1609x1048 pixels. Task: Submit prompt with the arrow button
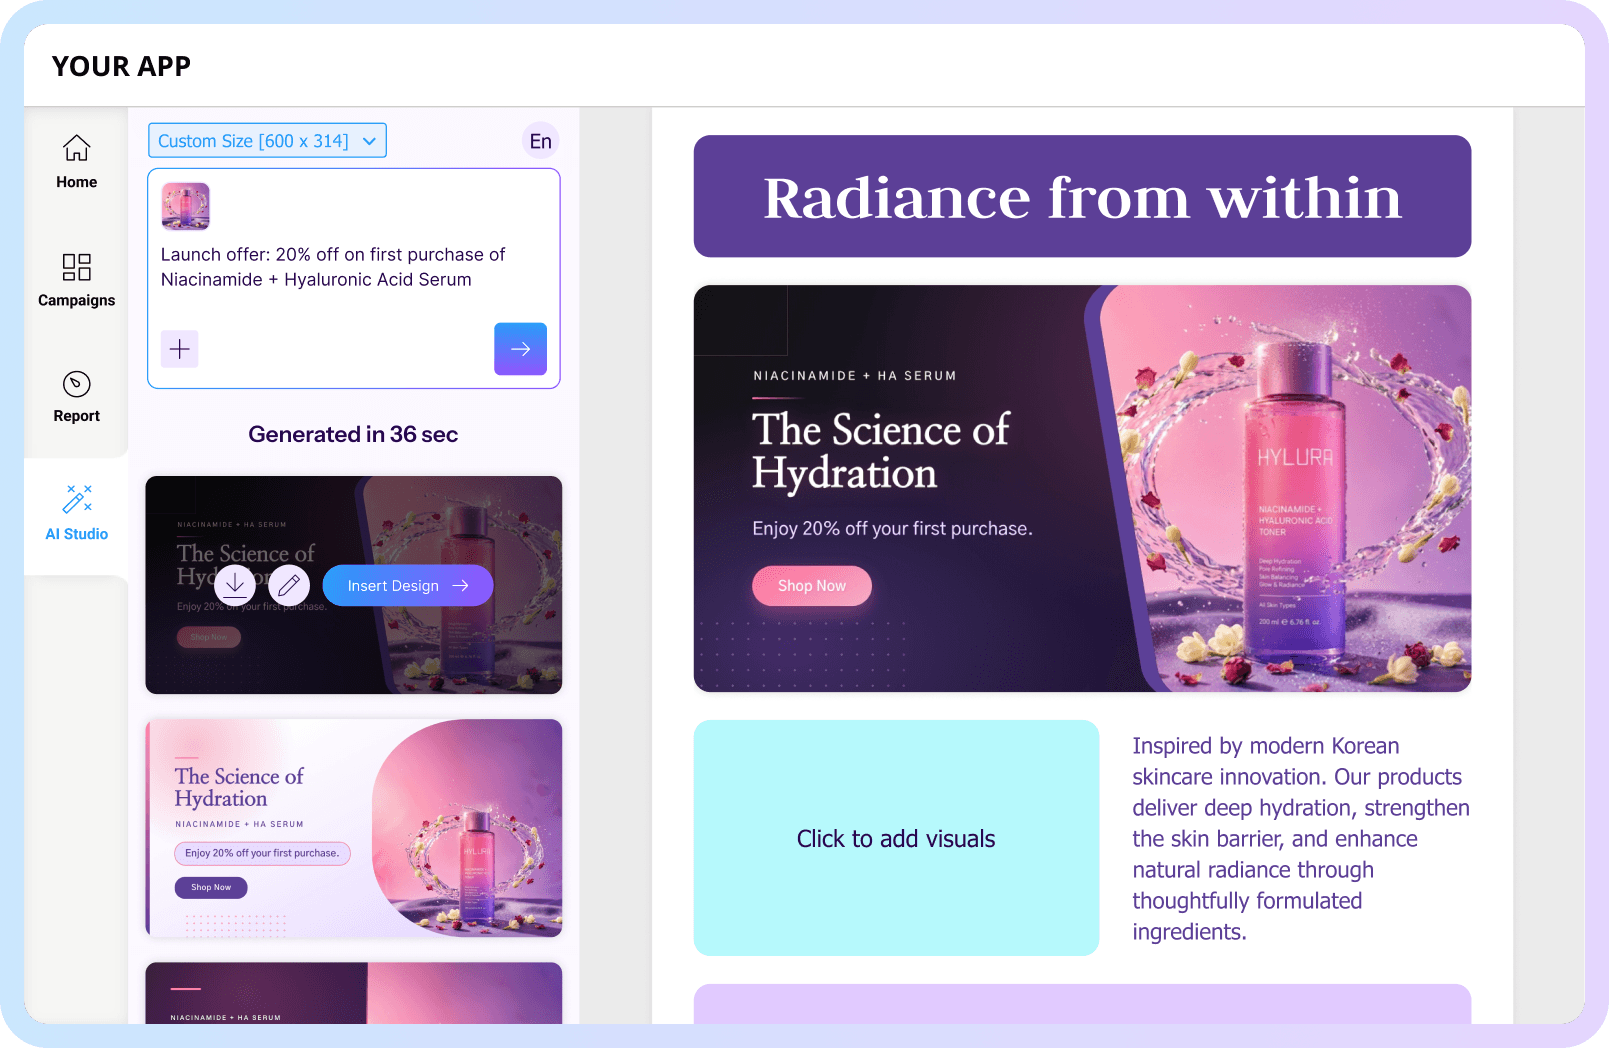(520, 349)
